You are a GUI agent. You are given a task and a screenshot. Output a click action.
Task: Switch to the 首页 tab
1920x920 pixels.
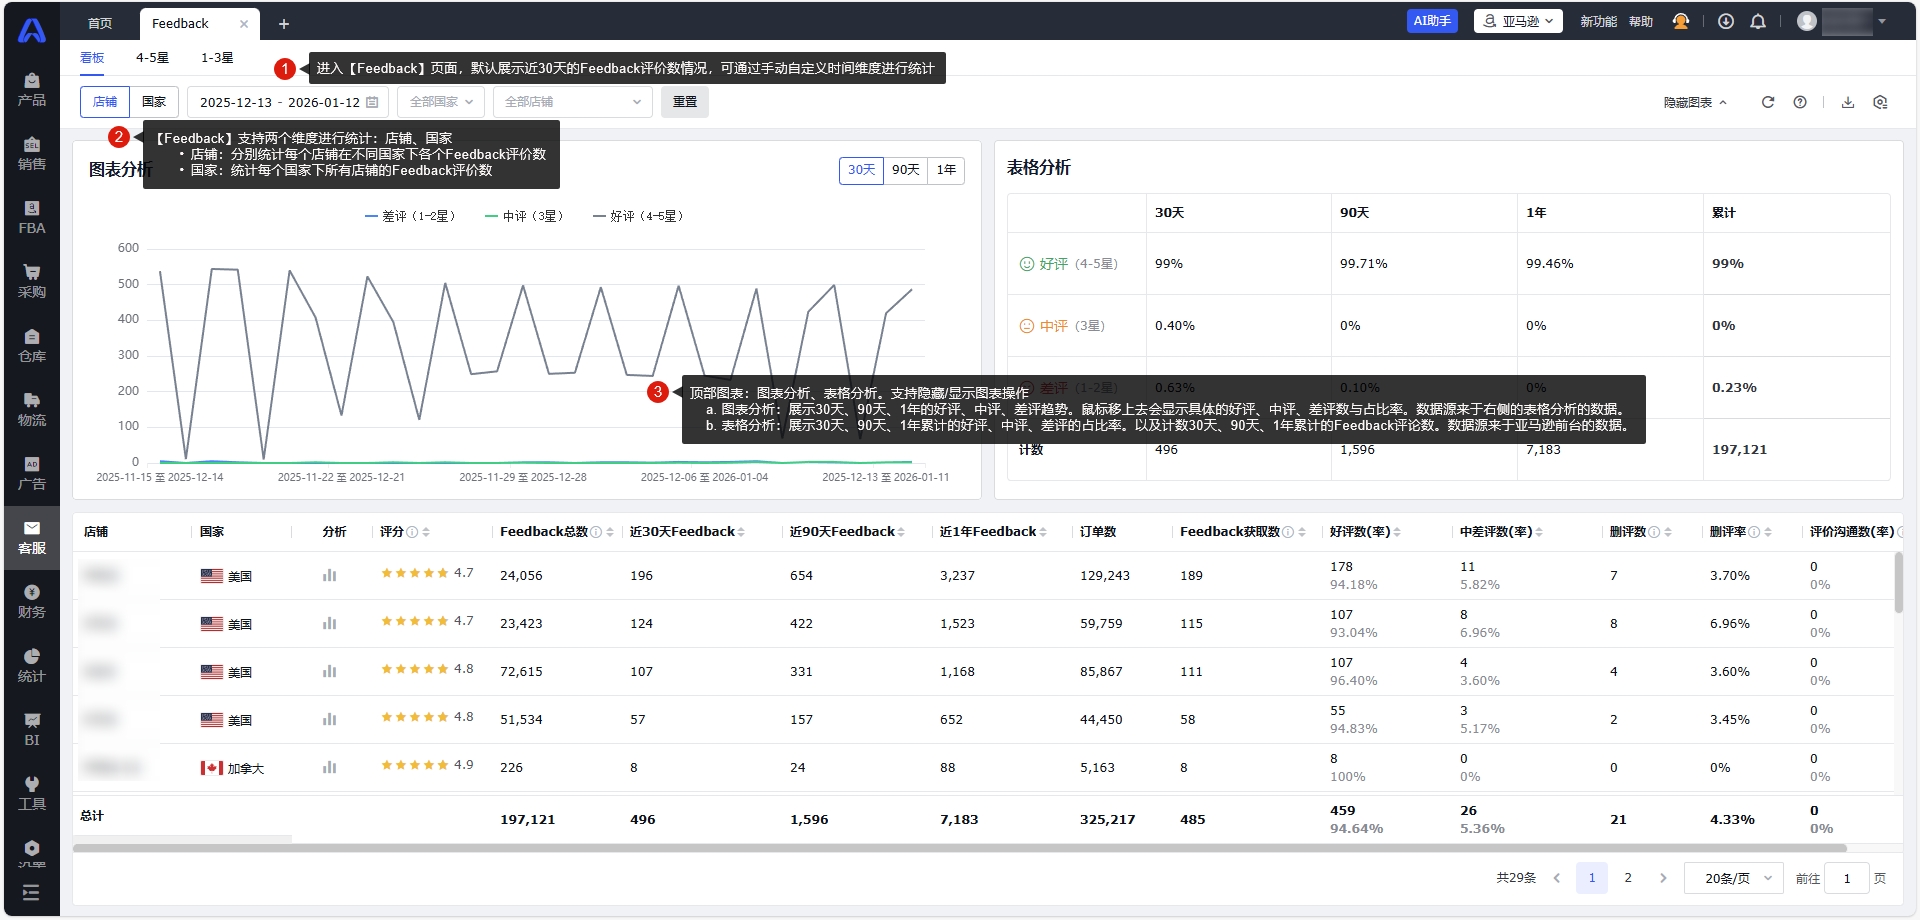tap(100, 23)
